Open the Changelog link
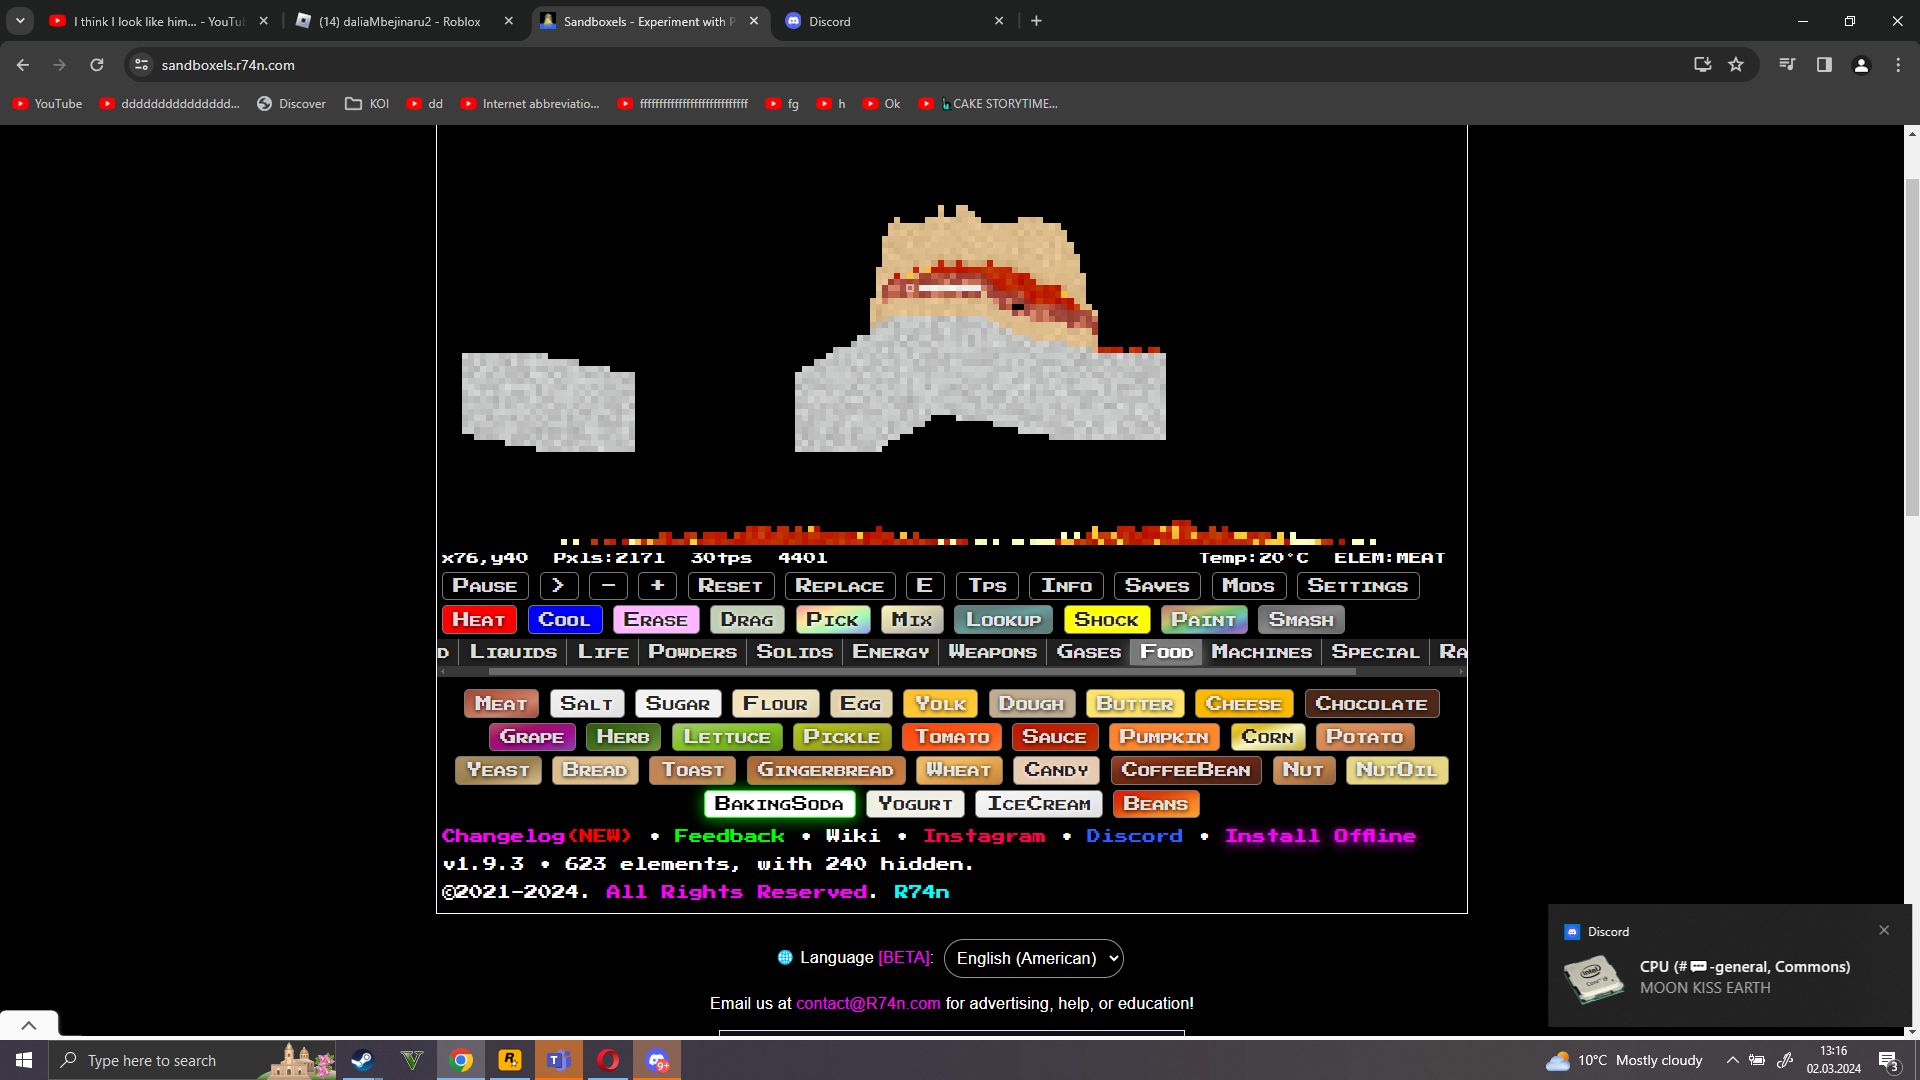Image resolution: width=1920 pixels, height=1080 pixels. [x=537, y=836]
